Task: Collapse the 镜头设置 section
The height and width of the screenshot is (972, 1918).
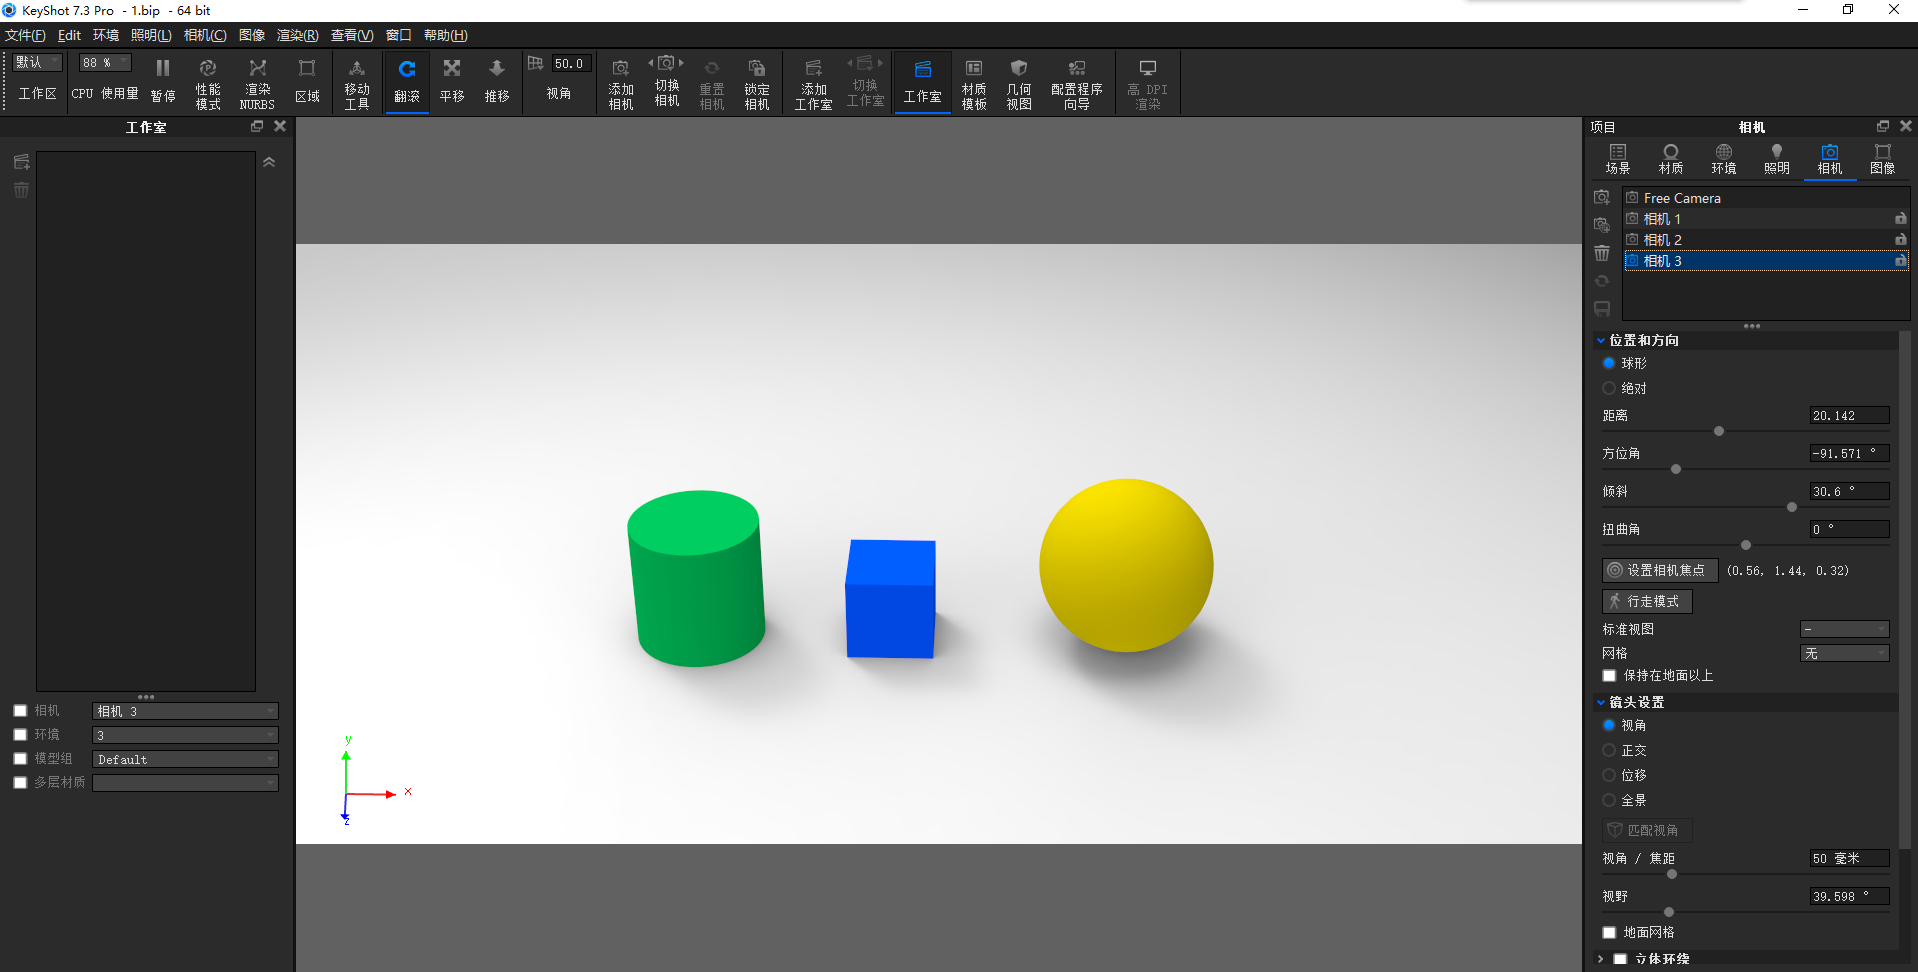Action: 1601,702
